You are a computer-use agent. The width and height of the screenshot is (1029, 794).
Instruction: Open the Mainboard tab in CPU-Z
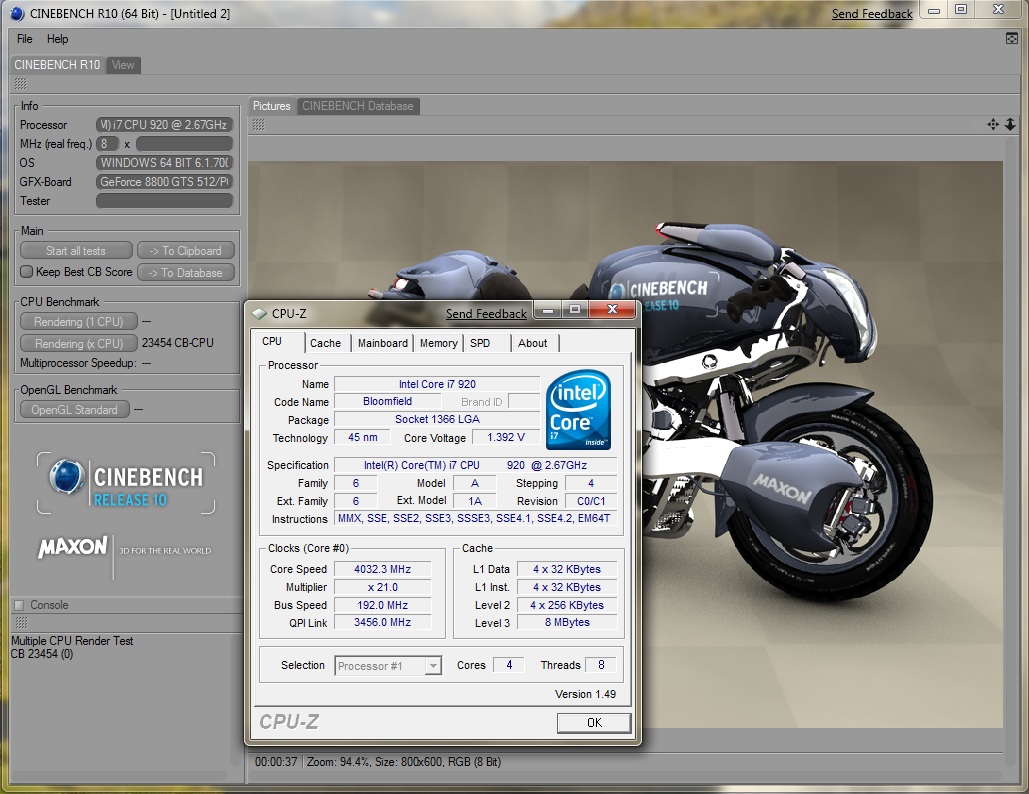(383, 343)
